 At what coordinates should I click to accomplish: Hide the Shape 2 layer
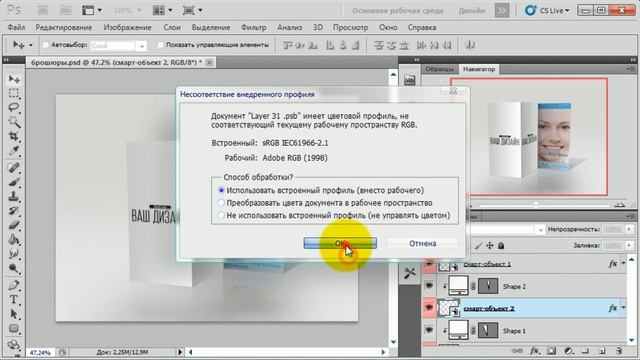[429, 286]
